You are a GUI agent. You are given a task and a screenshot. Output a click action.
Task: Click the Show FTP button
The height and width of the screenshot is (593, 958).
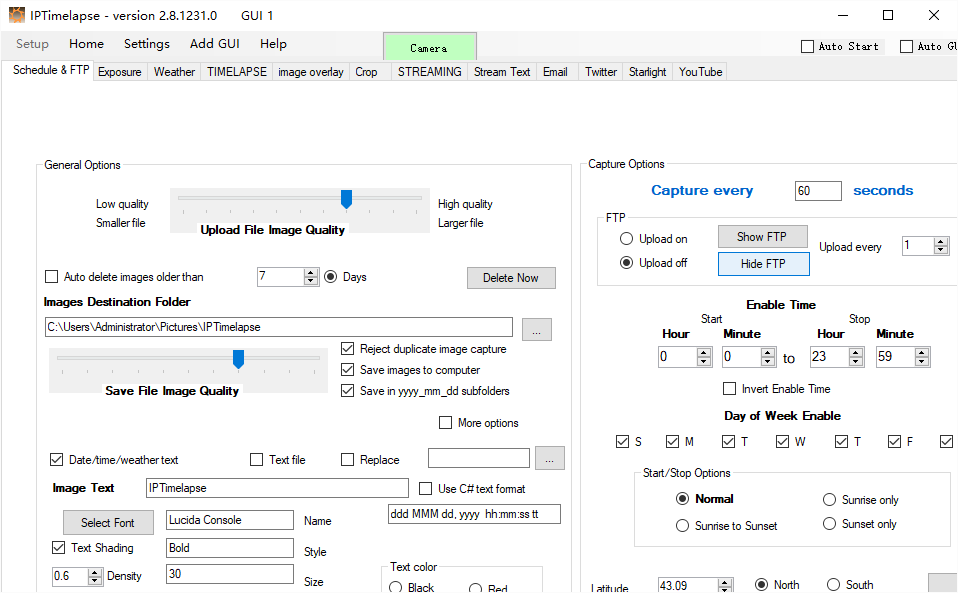pos(762,237)
